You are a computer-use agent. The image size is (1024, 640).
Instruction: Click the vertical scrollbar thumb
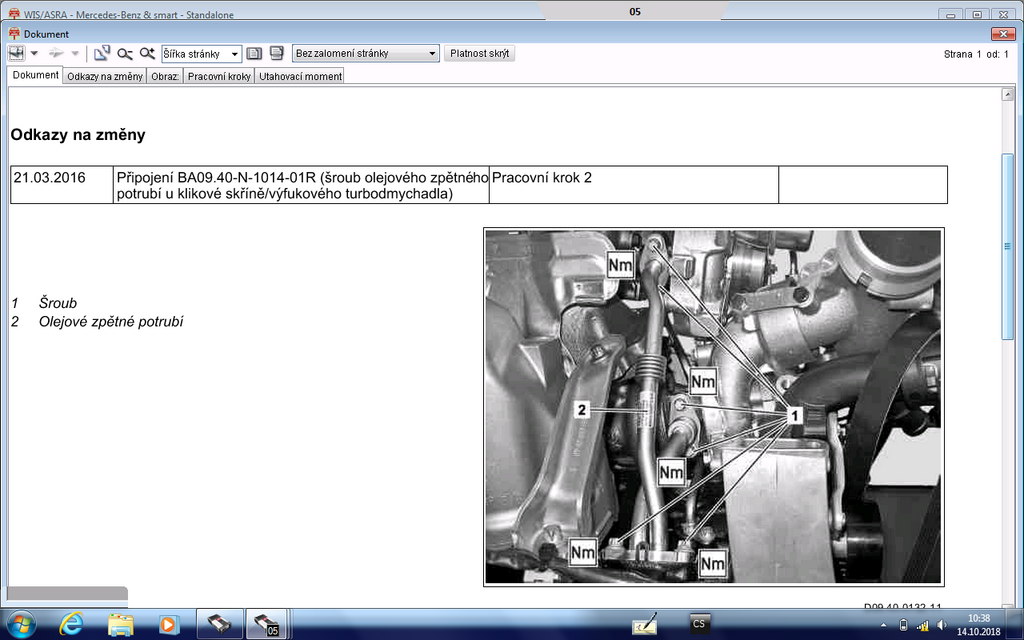1007,246
